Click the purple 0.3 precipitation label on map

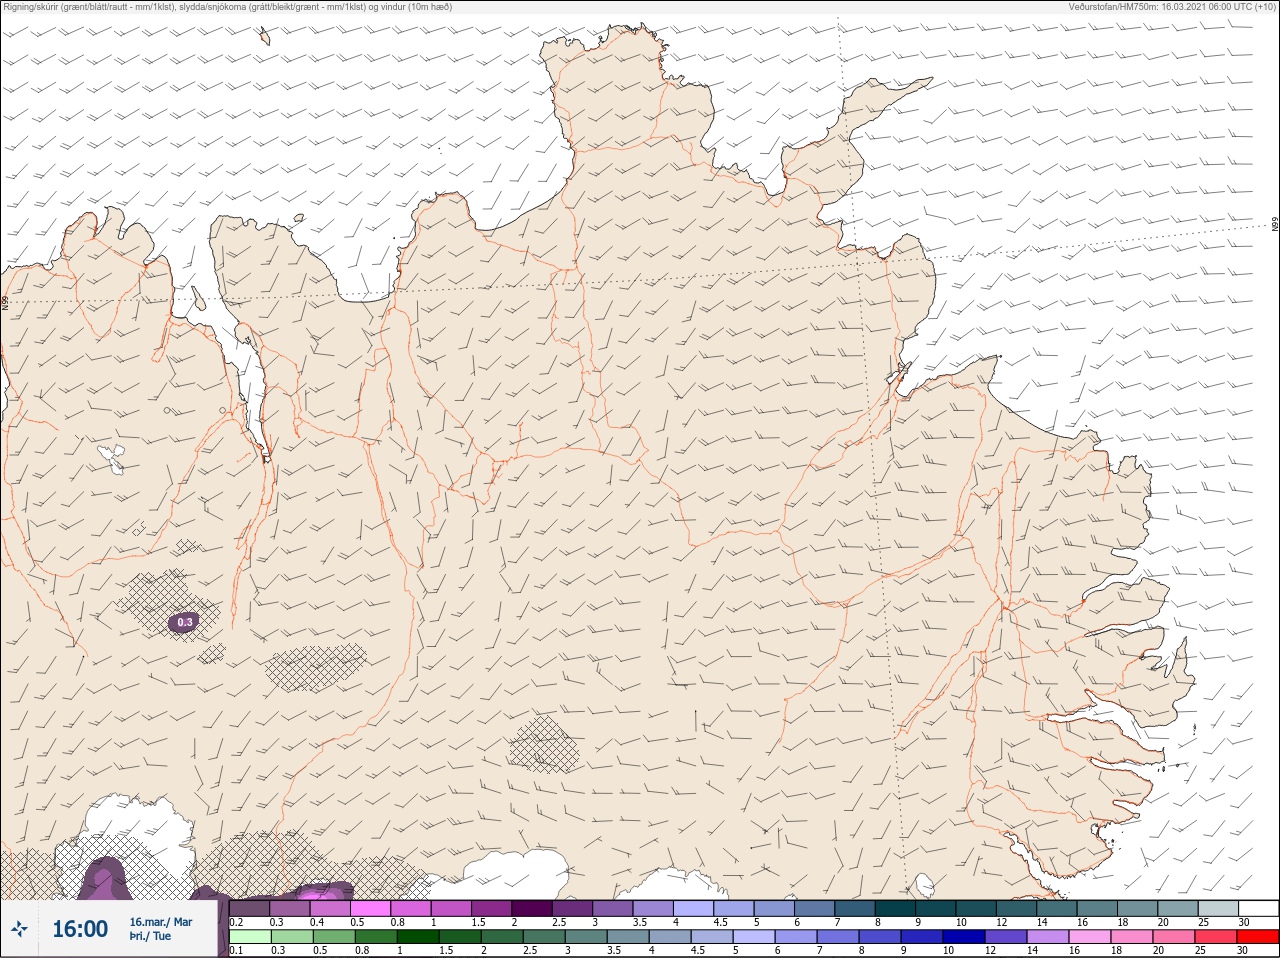(185, 622)
